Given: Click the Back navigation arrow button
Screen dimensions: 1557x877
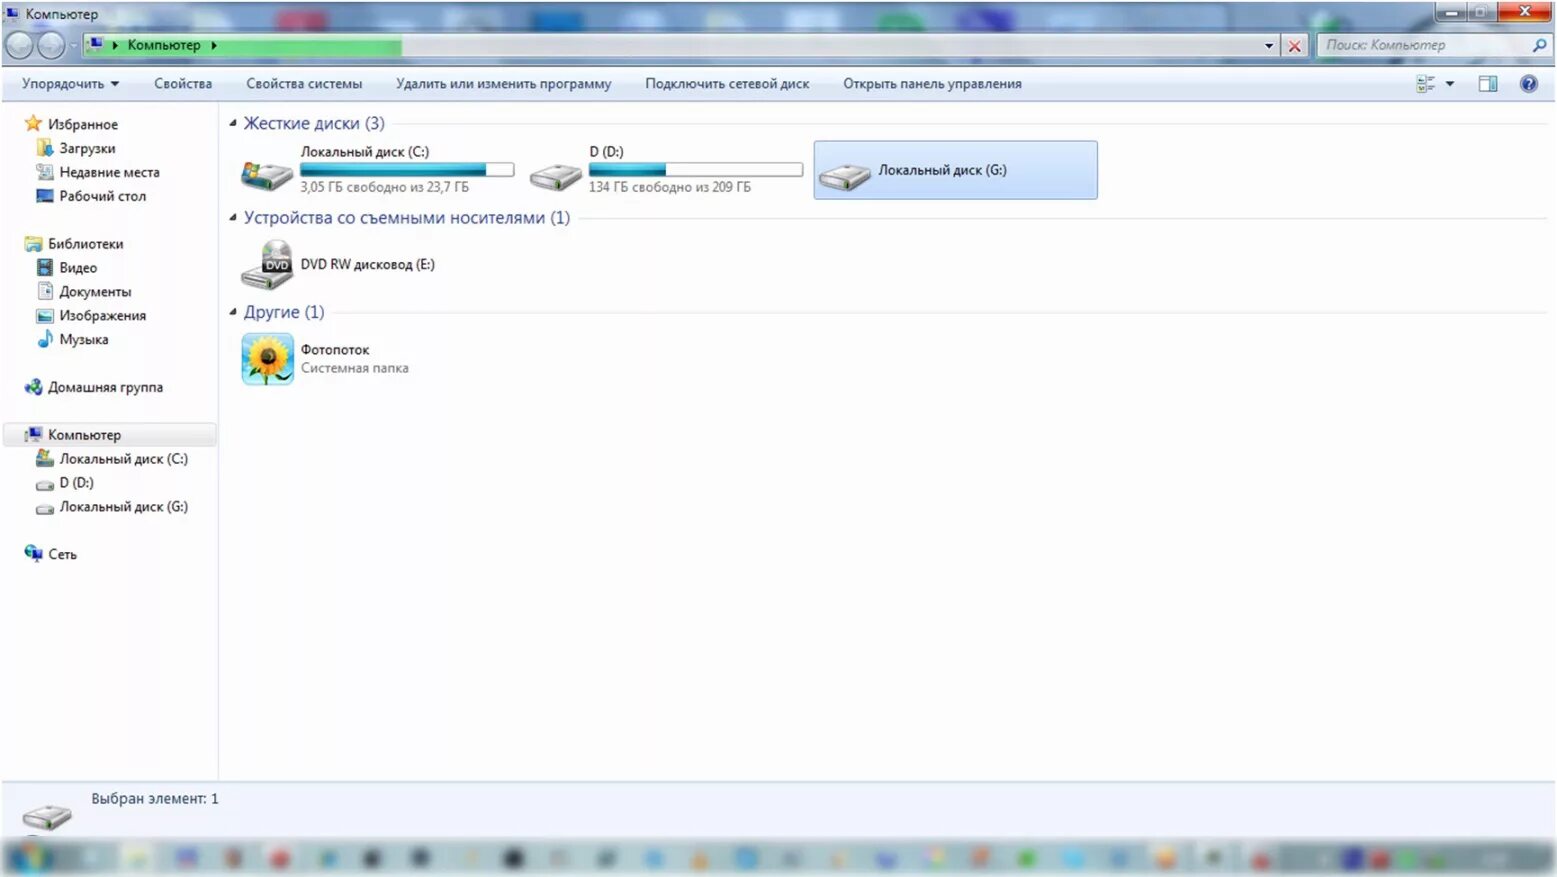Looking at the screenshot, I should [x=19, y=45].
